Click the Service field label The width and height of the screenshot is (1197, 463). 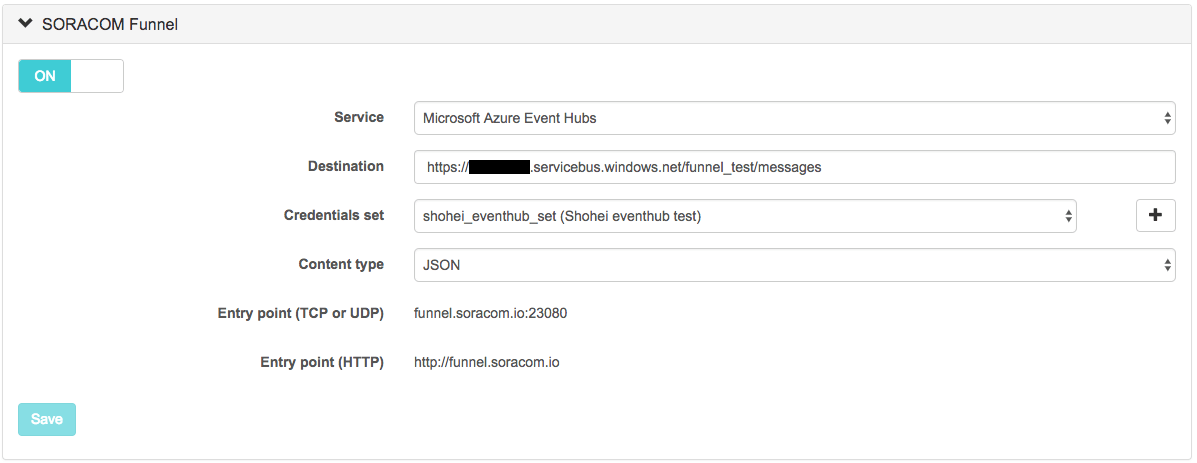(x=358, y=117)
